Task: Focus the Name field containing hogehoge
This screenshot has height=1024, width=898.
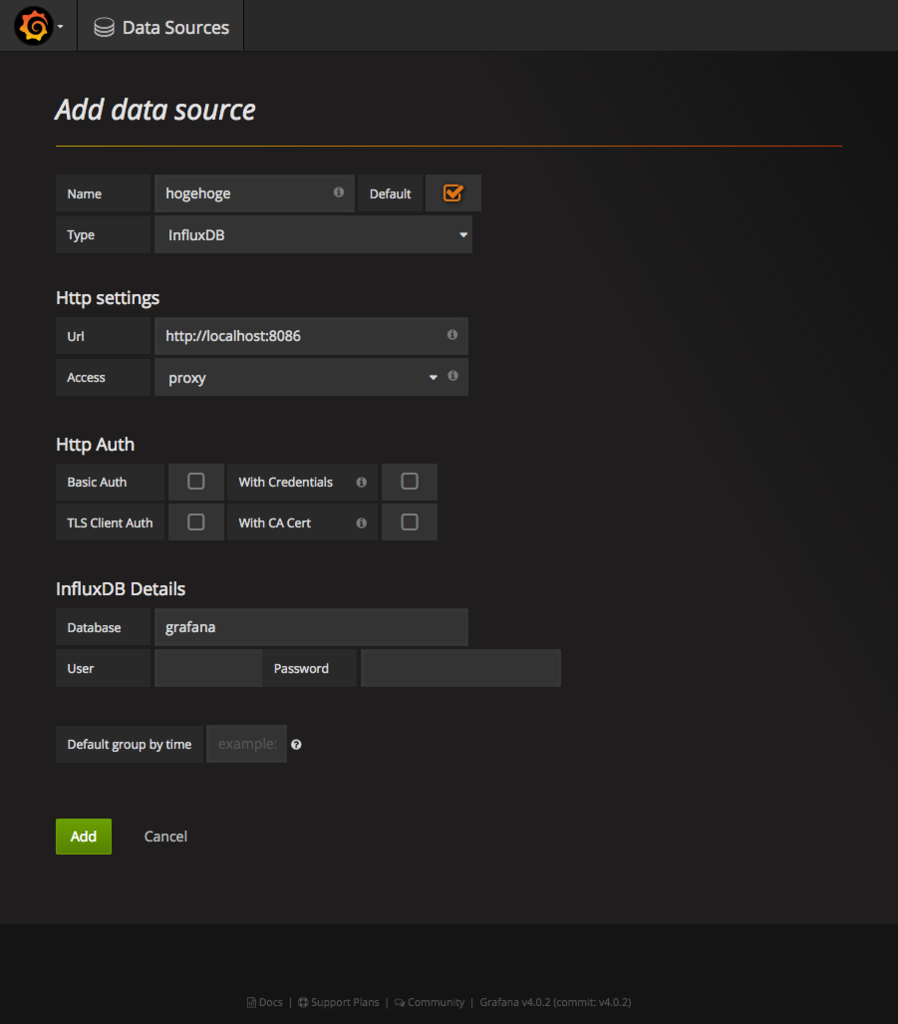Action: [x=255, y=193]
